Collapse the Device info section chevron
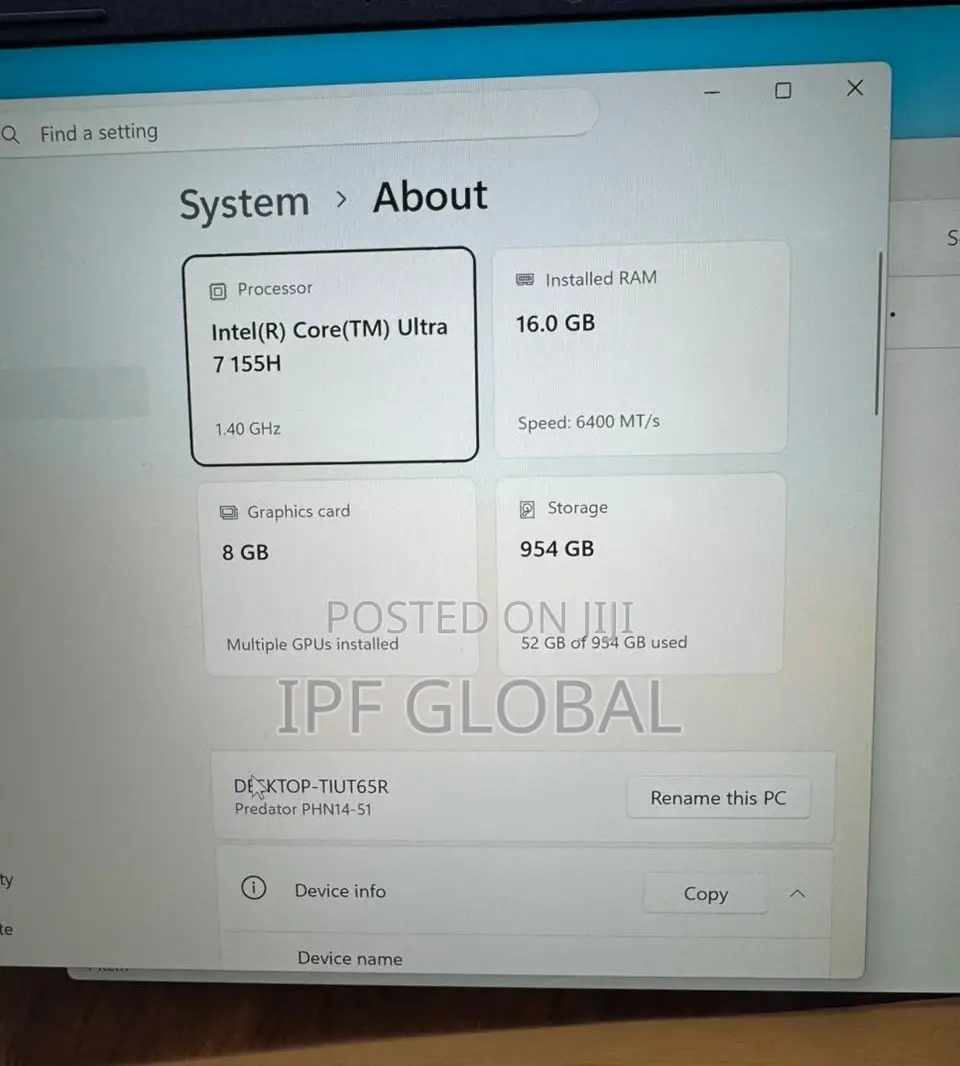 798,893
